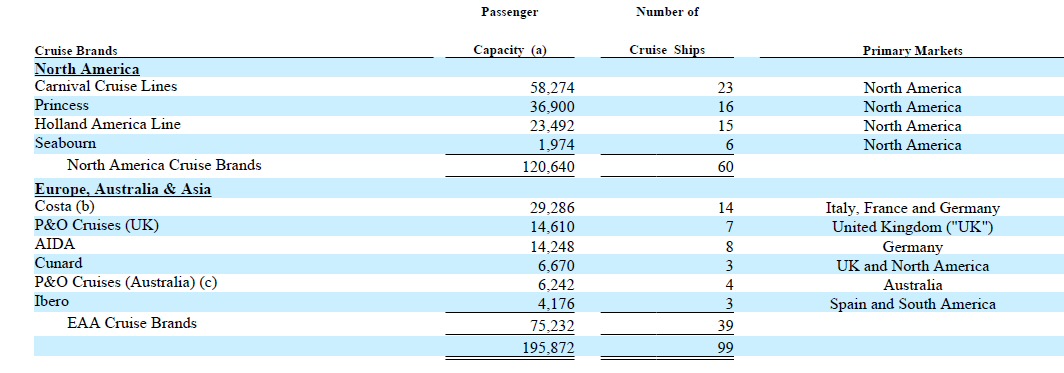Select the Europe, Australia & Asia heading
Viewport: 1064px width, 373px height.
click(x=123, y=189)
